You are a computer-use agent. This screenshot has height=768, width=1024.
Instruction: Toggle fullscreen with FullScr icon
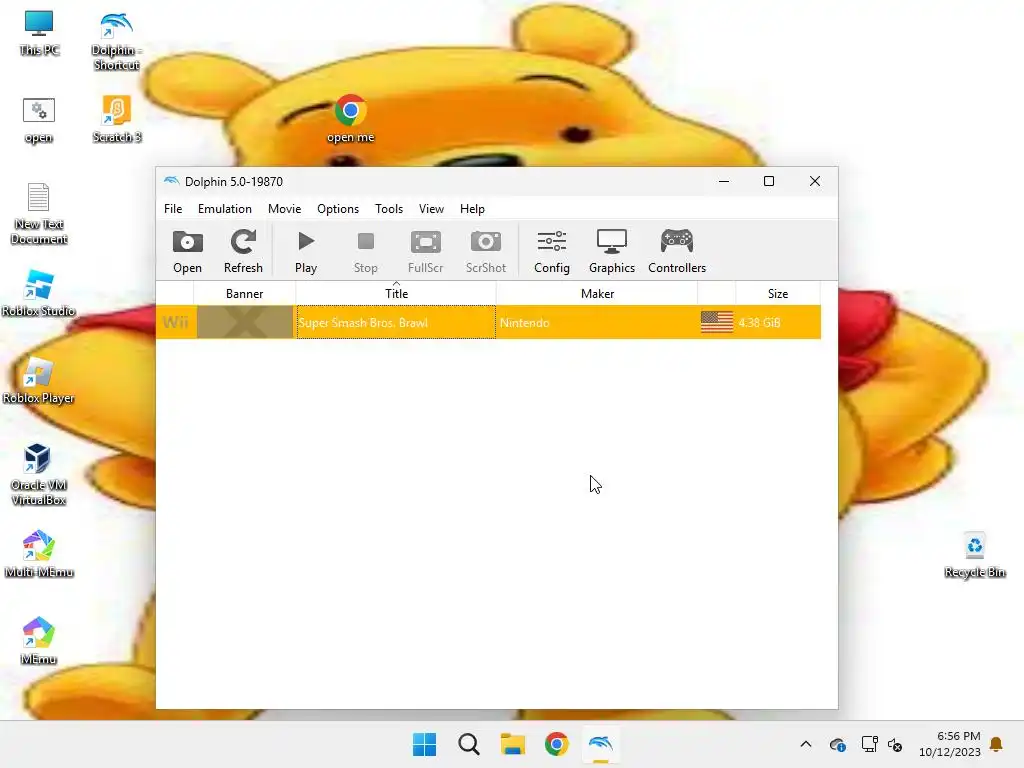(x=426, y=251)
